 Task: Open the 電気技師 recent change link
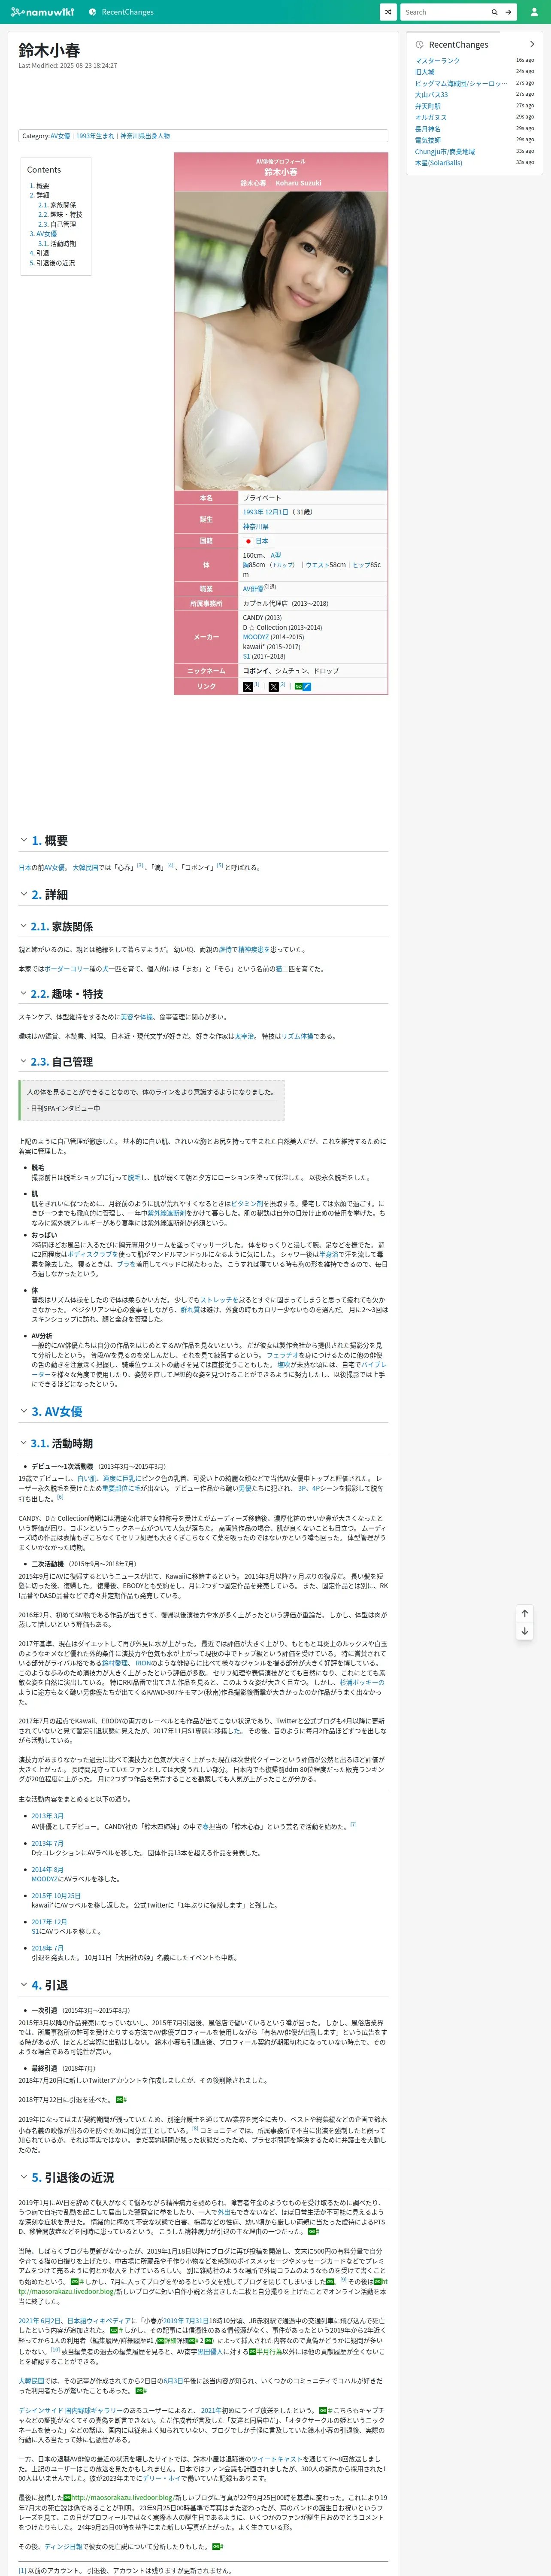click(x=428, y=140)
